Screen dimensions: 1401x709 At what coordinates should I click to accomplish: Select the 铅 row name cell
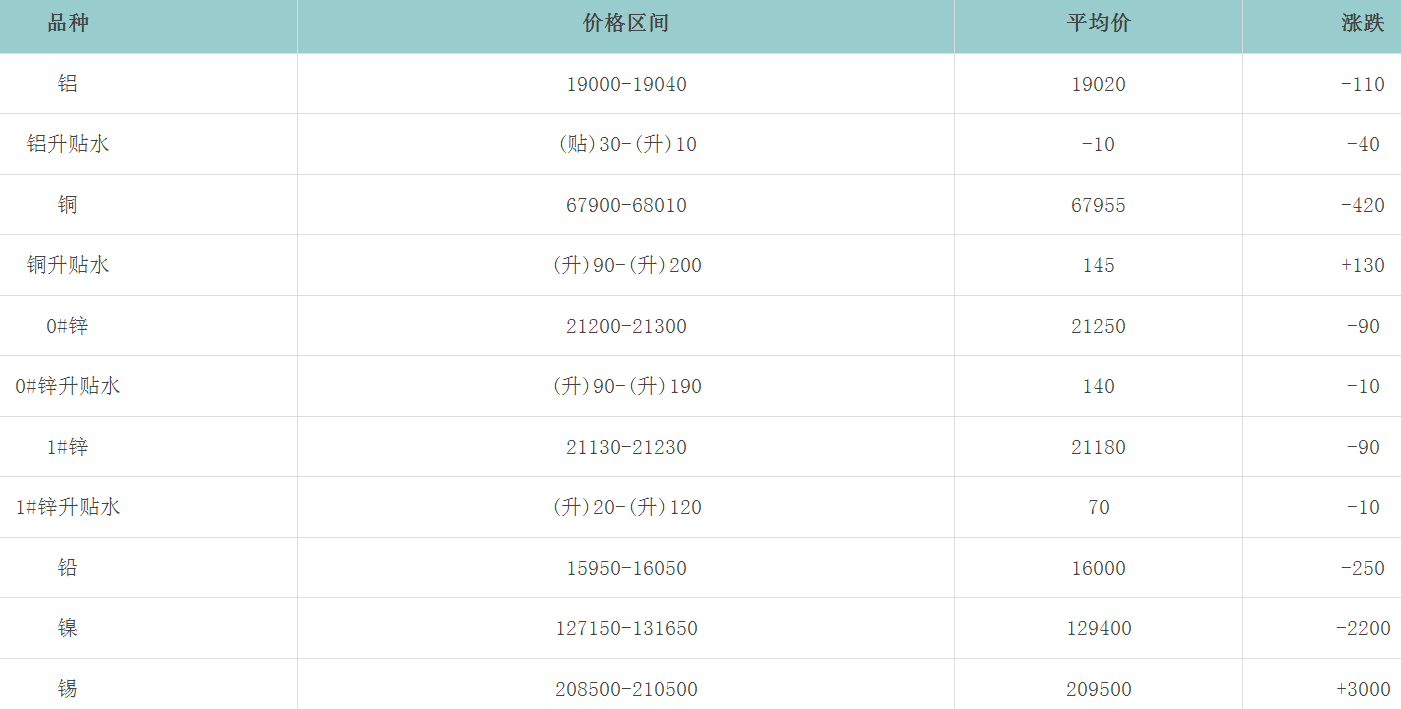pos(68,568)
